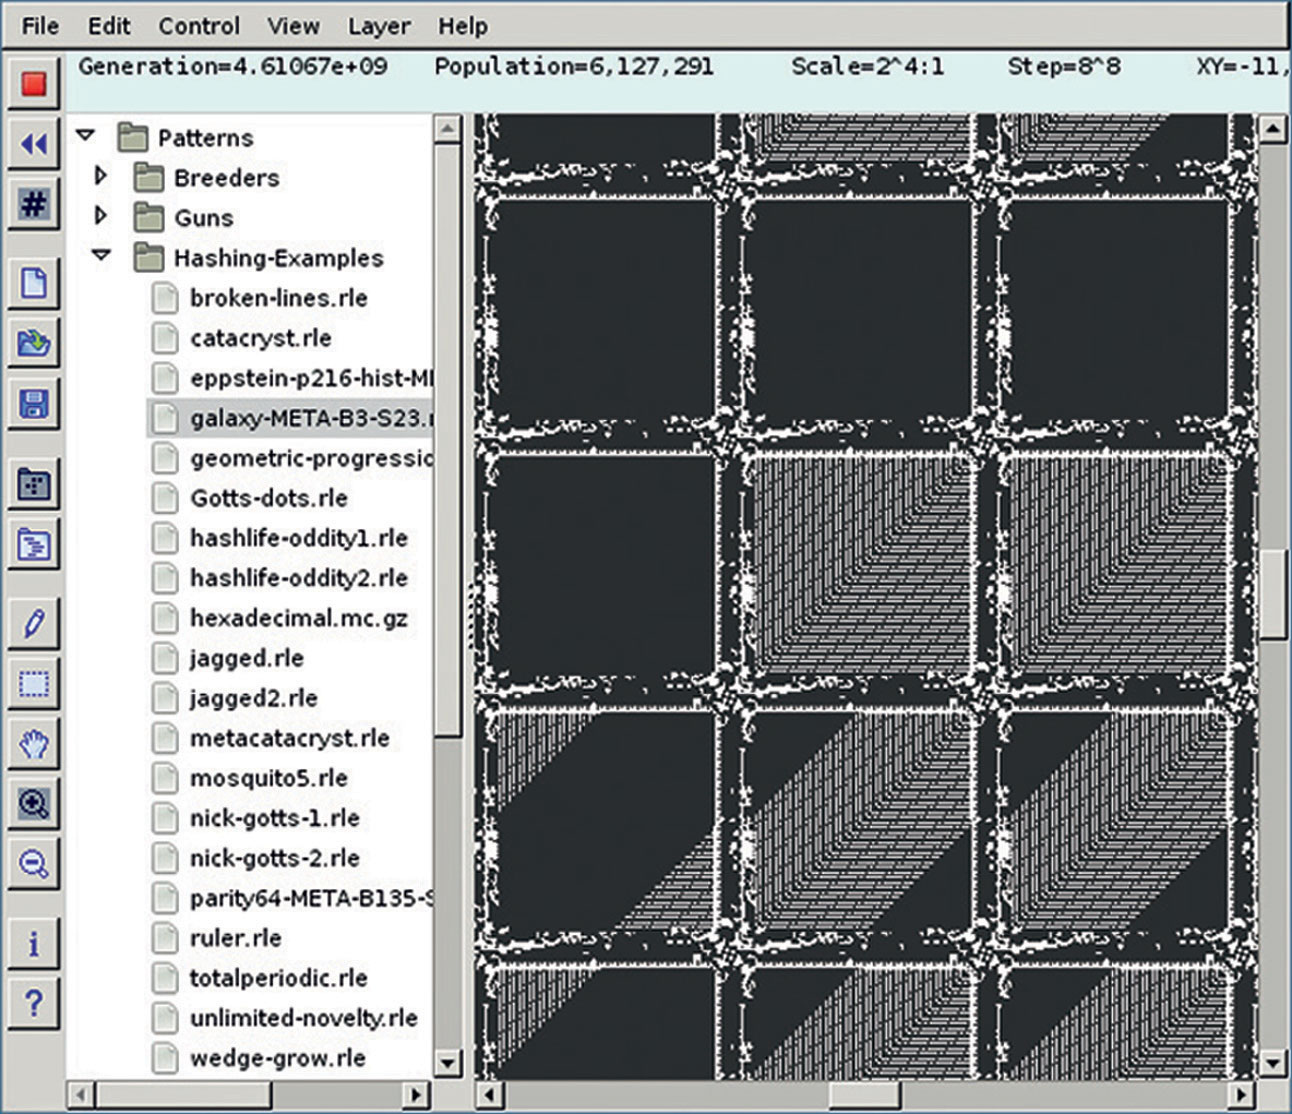Viewport: 1292px width, 1114px height.
Task: Reset the pattern using the rewind icon
Action: coord(34,144)
